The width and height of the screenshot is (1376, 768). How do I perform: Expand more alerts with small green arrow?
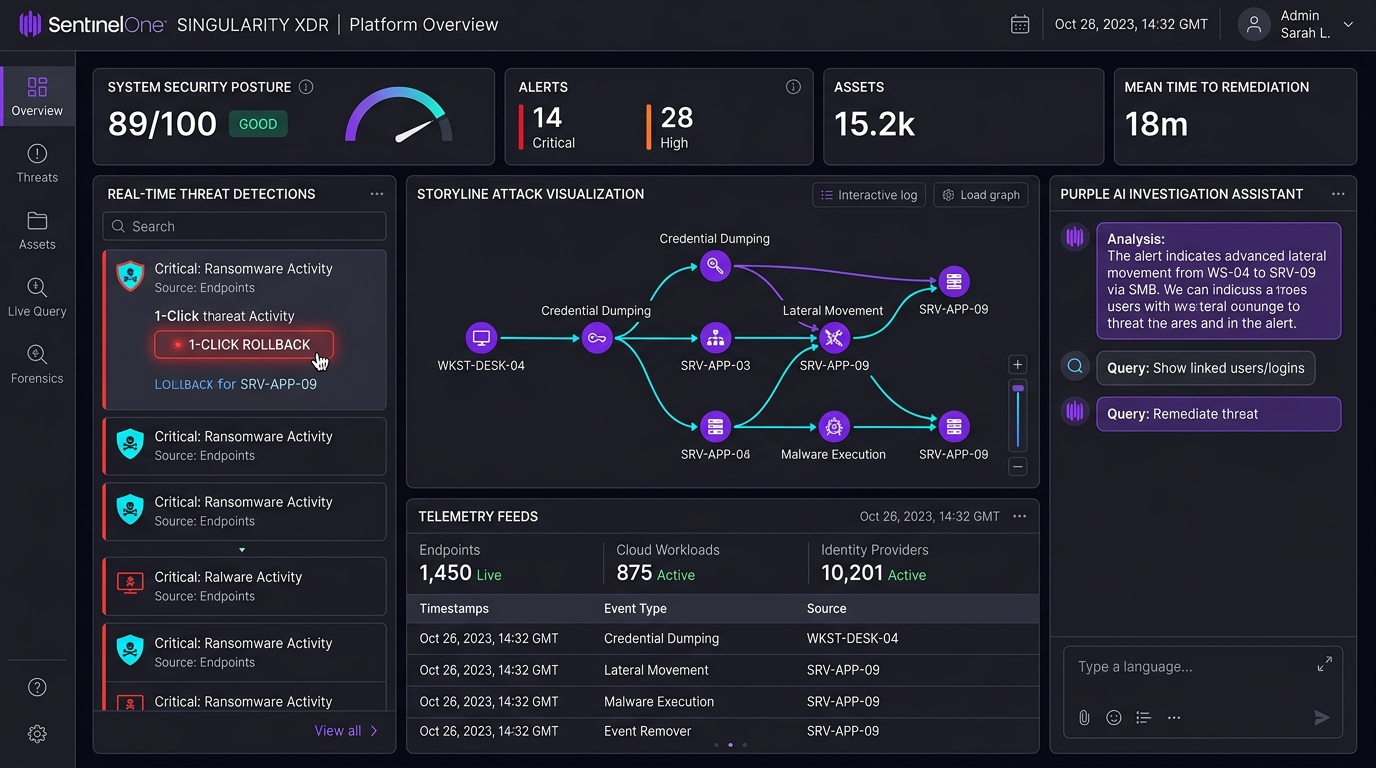pyautogui.click(x=242, y=549)
